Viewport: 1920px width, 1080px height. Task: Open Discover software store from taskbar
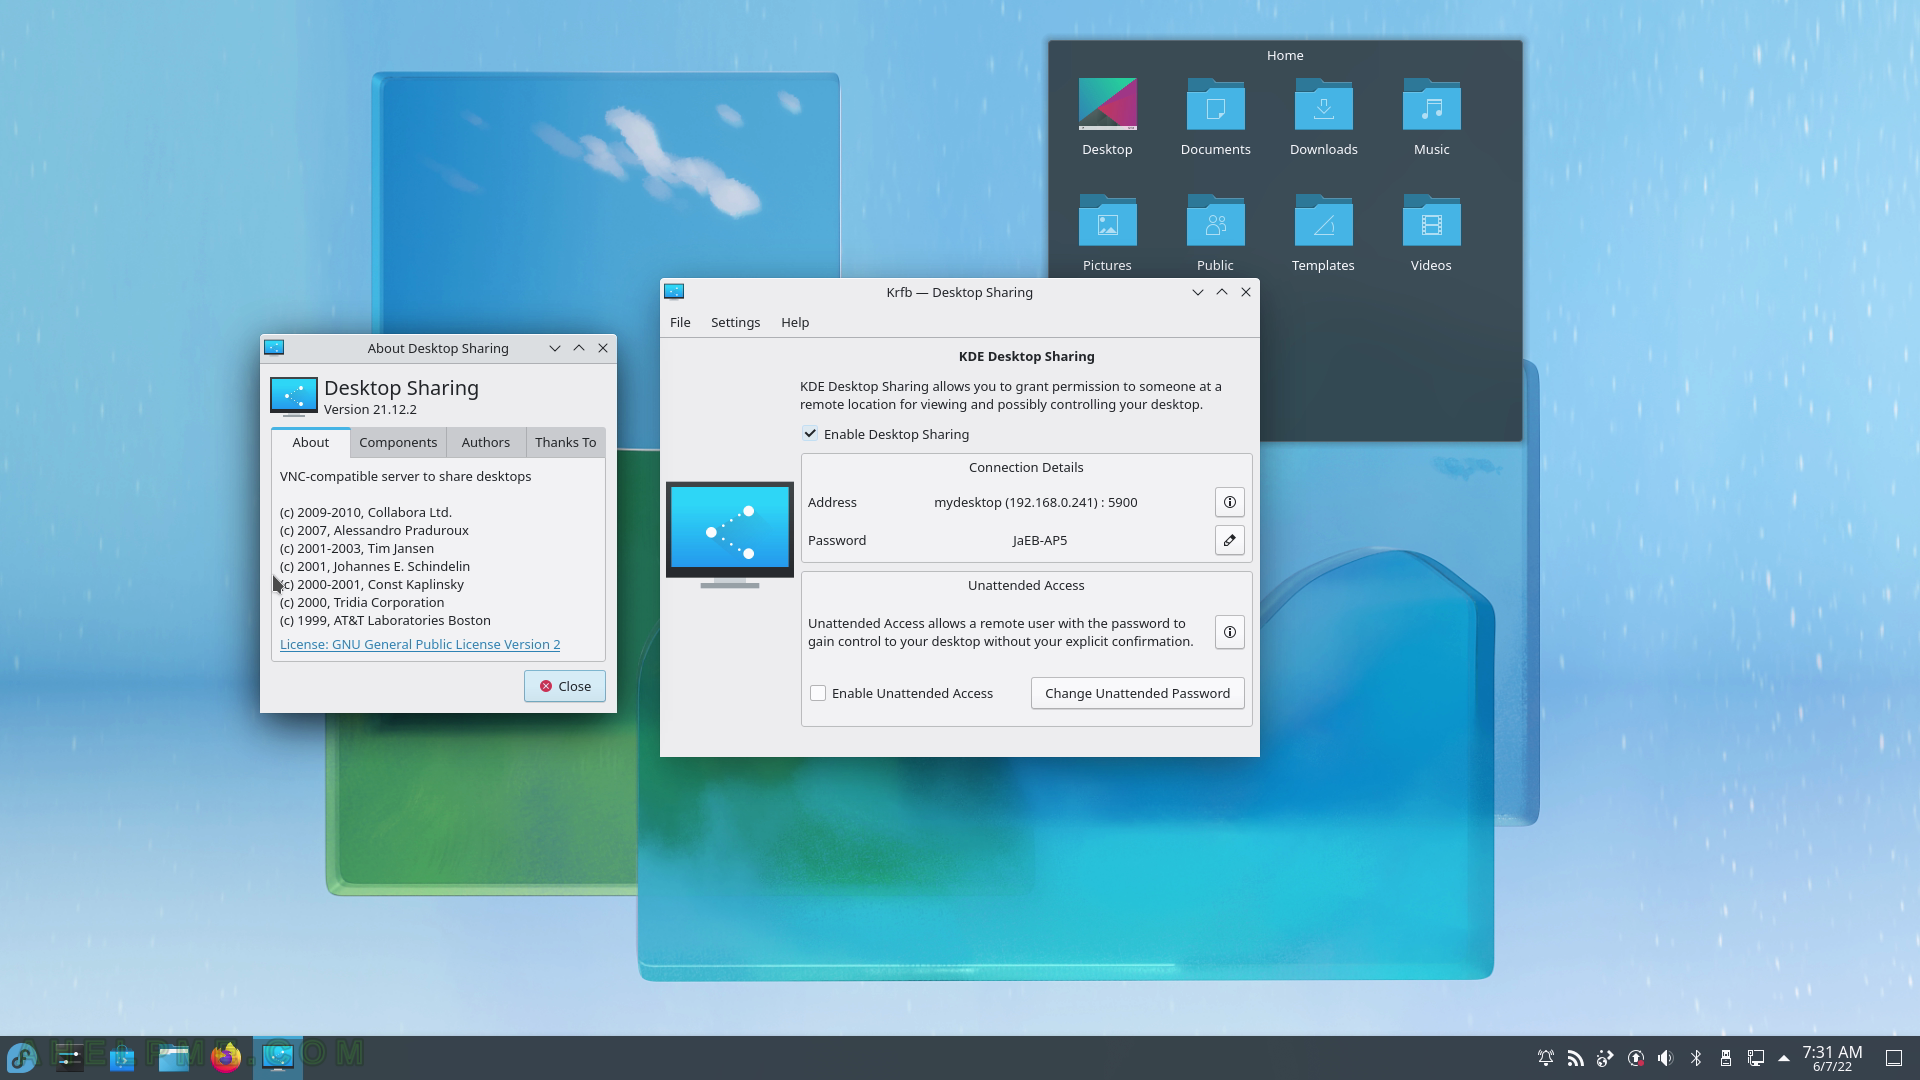pyautogui.click(x=122, y=1057)
